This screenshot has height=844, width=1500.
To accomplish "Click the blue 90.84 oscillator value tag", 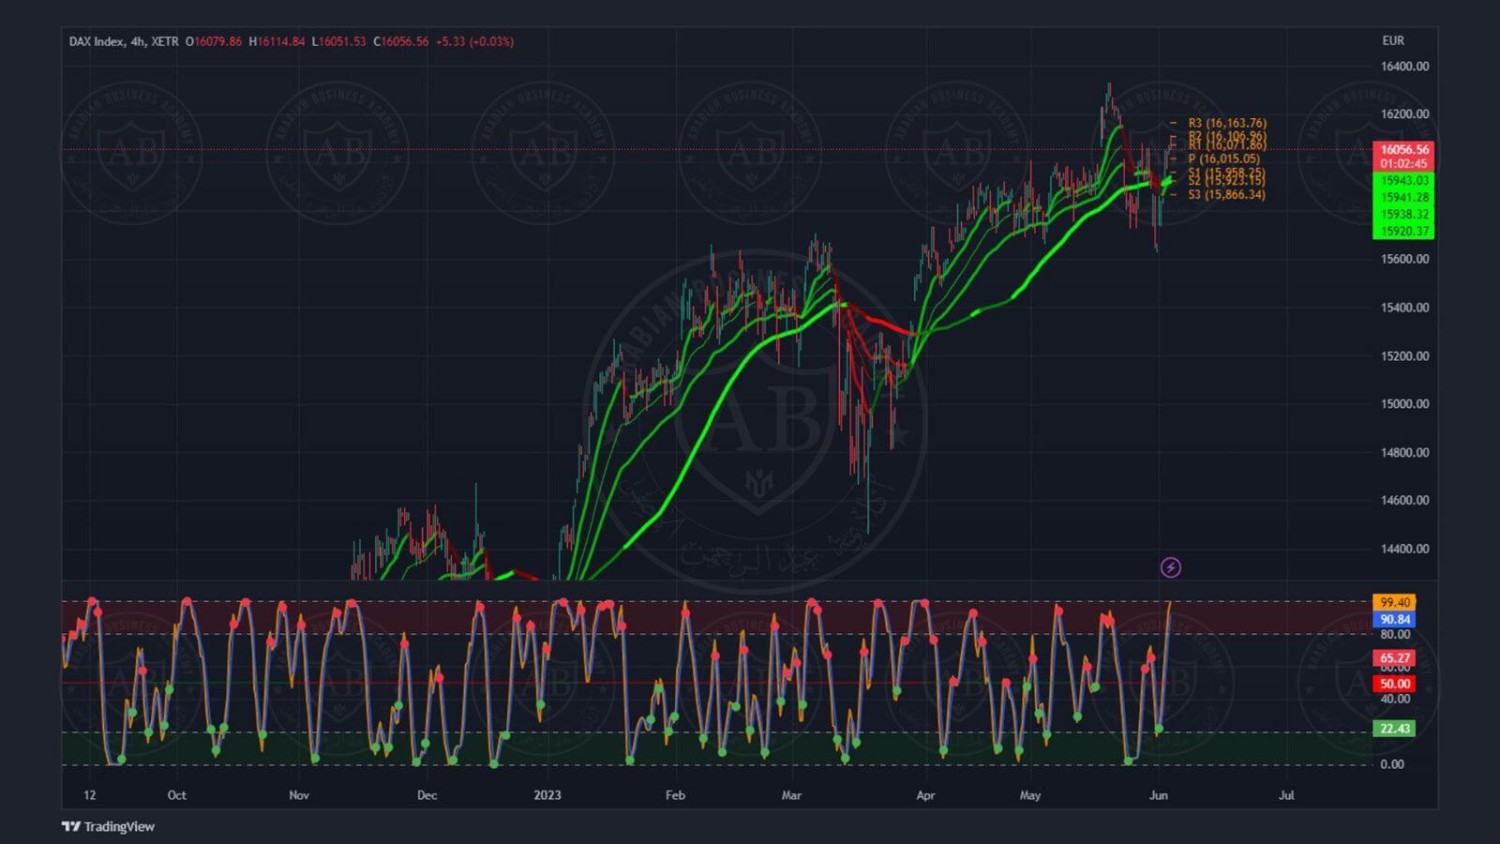I will [1394, 619].
